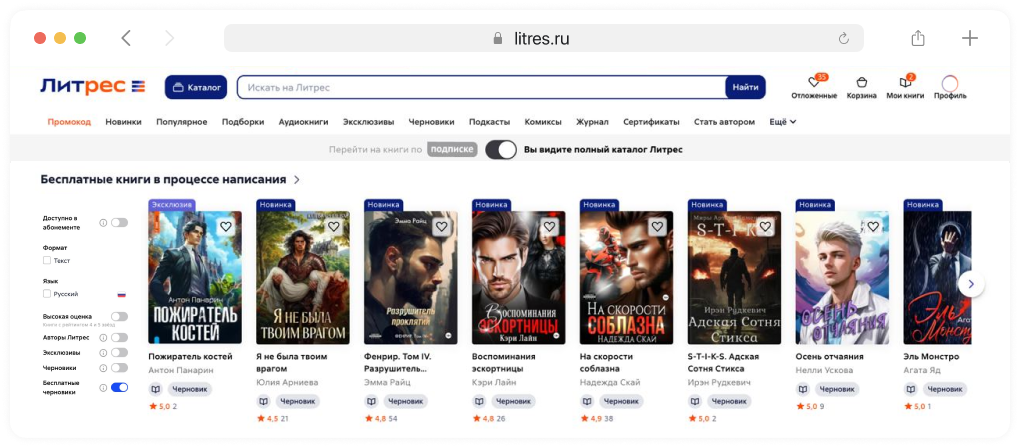Open the Журнал menu item
The width and height of the screenshot is (1020, 448).
click(x=592, y=122)
